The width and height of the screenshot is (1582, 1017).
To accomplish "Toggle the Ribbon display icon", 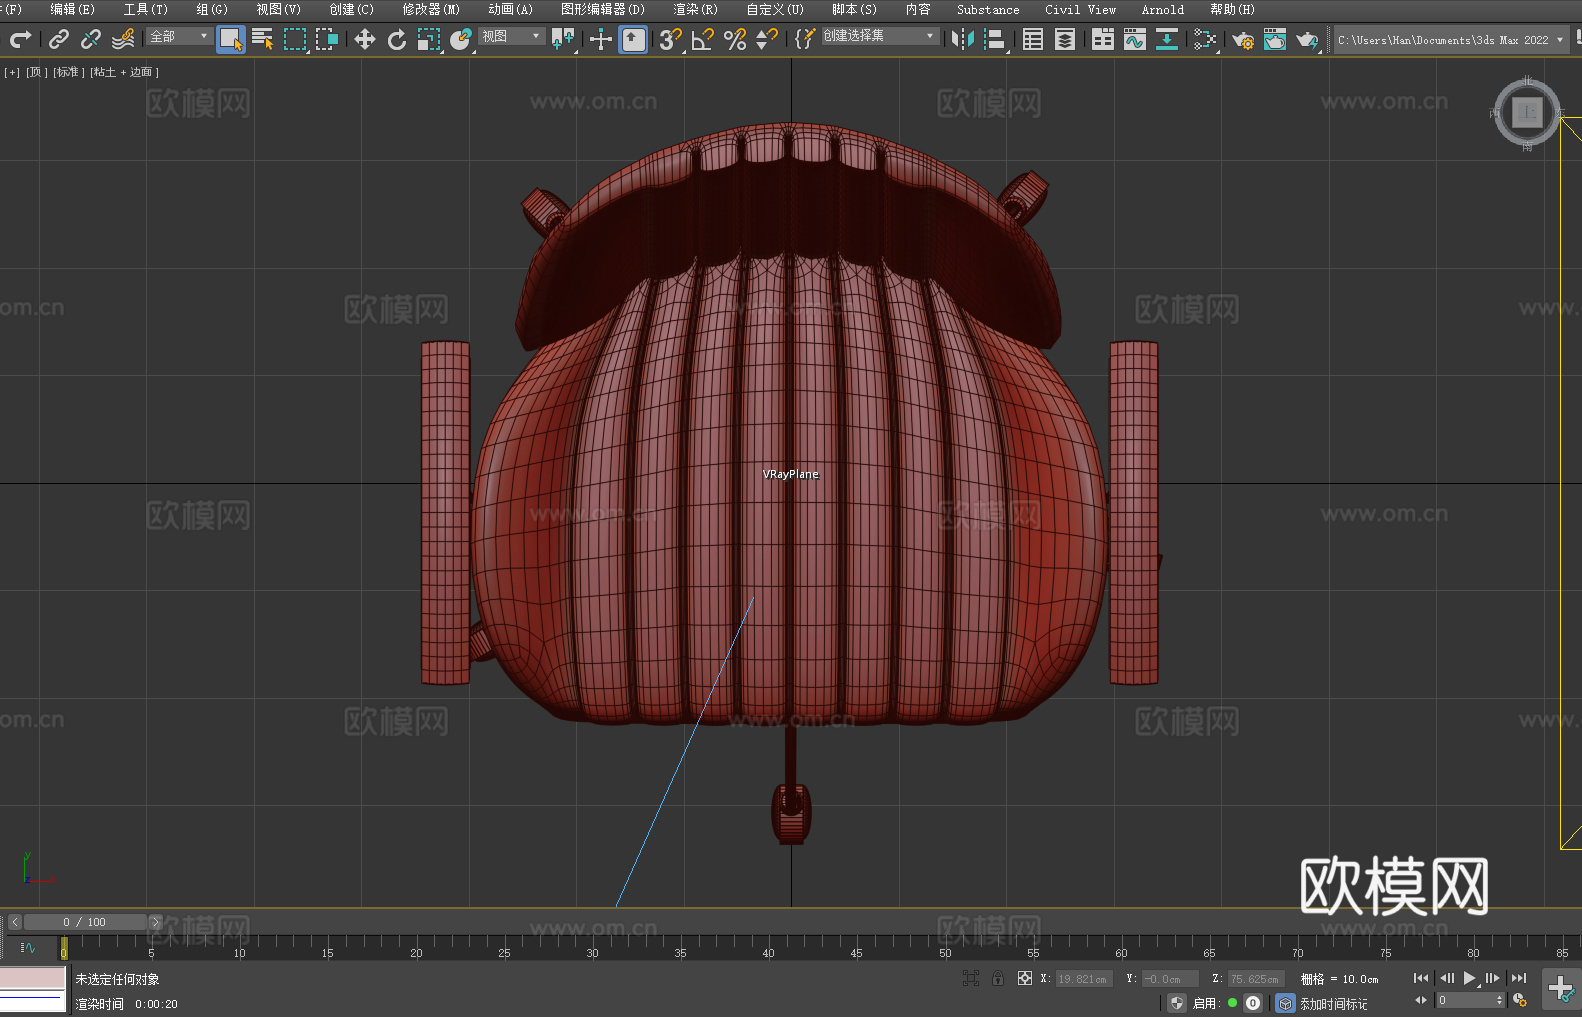I will pos(1103,39).
